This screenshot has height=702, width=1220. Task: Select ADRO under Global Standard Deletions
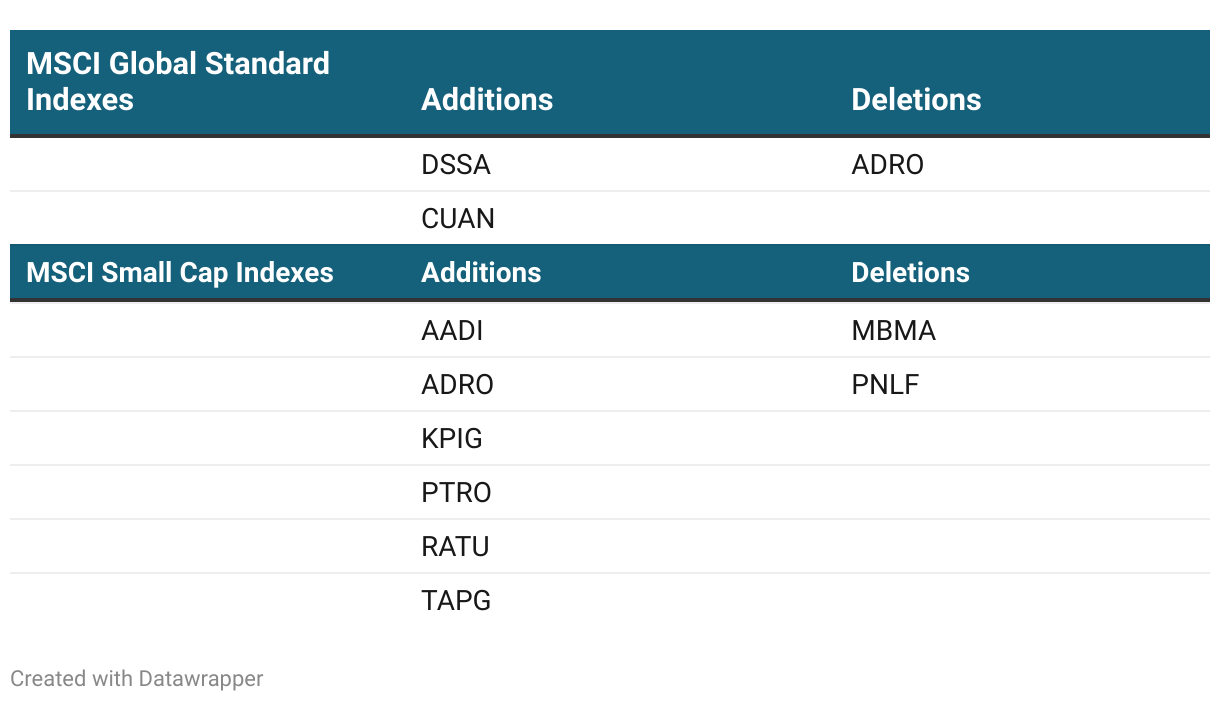[887, 165]
